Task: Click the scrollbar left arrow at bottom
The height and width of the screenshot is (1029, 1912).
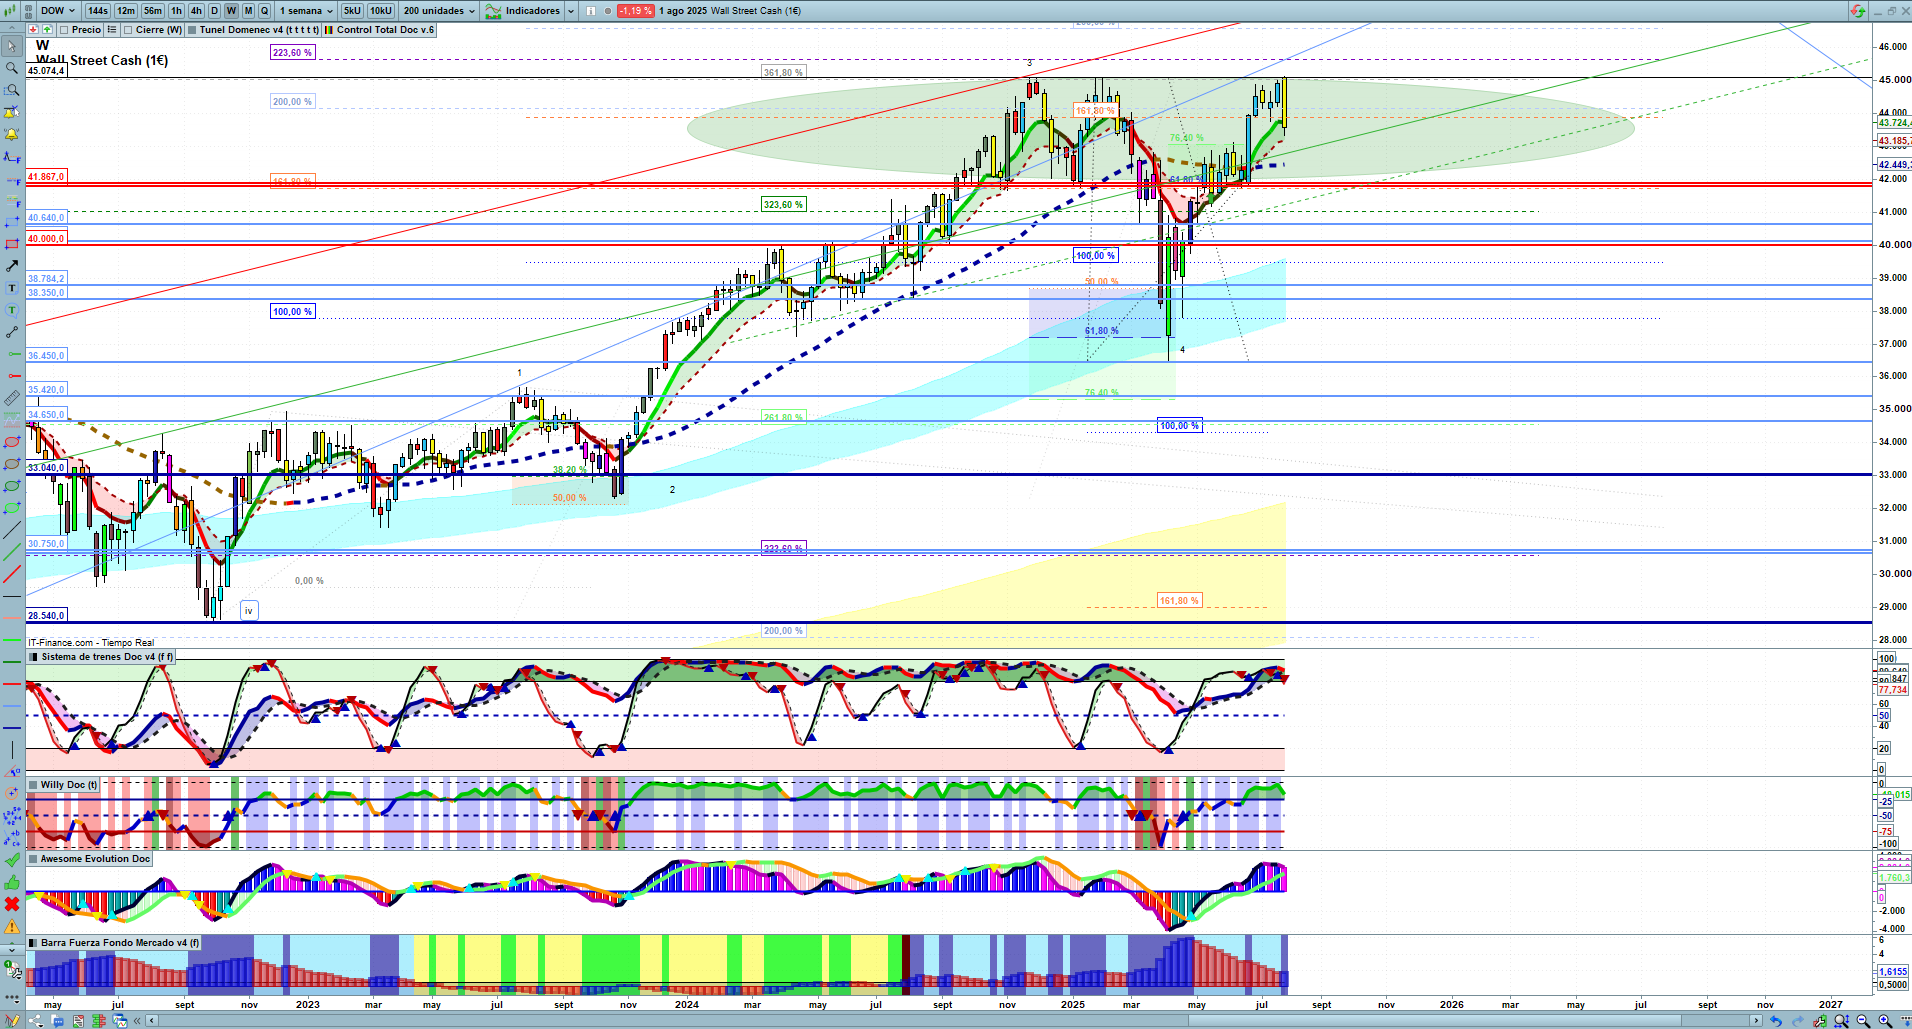Action: click(151, 1021)
